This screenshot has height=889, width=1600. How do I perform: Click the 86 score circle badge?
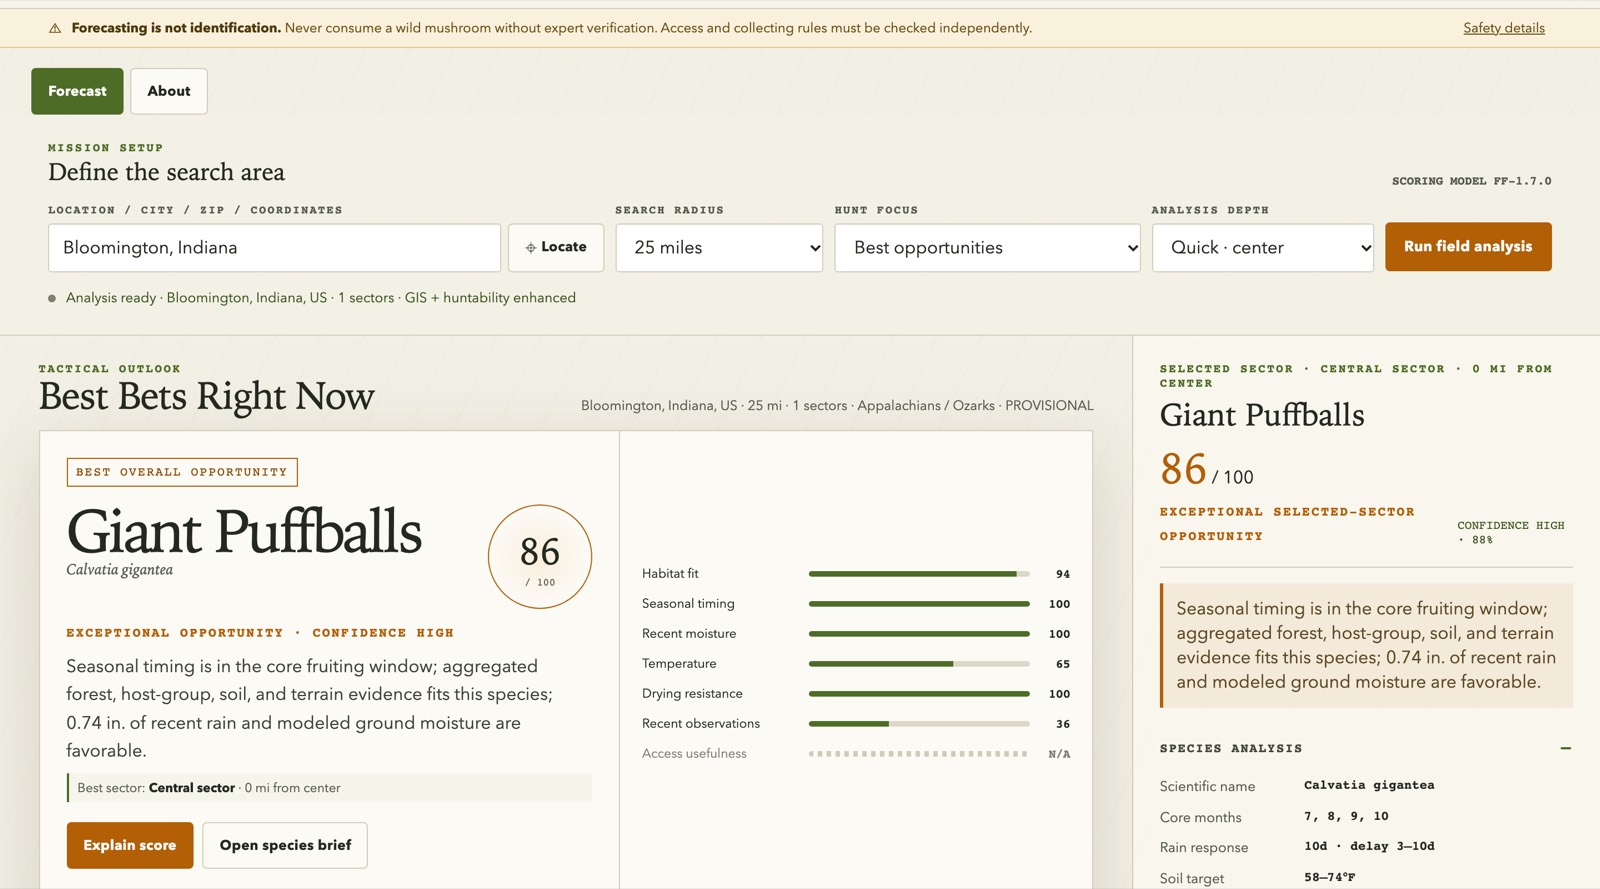(x=540, y=556)
